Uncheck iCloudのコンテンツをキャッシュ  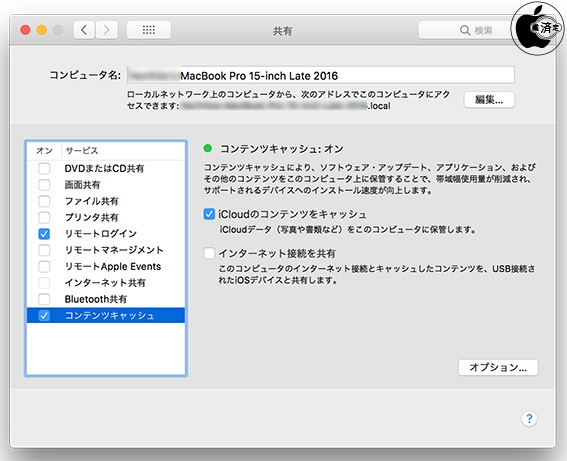(209, 214)
